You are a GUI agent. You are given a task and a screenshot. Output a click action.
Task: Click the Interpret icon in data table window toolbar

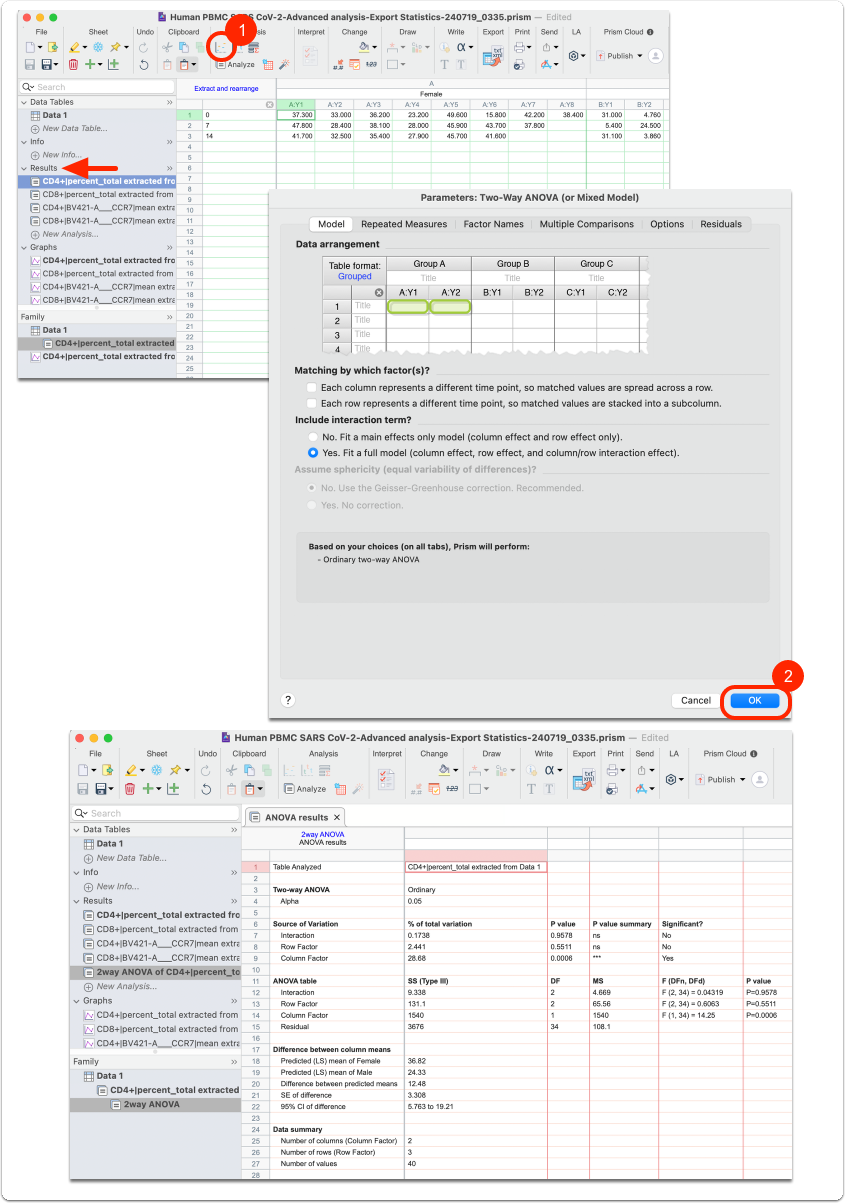click(x=311, y=56)
